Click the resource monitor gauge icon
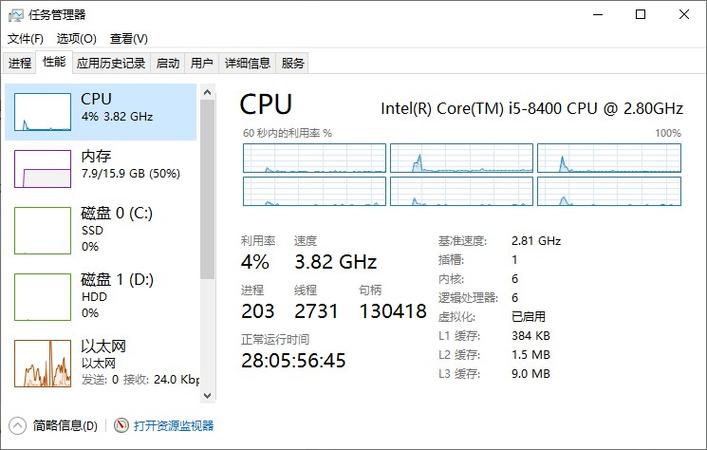This screenshot has height=450, width=707. (x=121, y=425)
